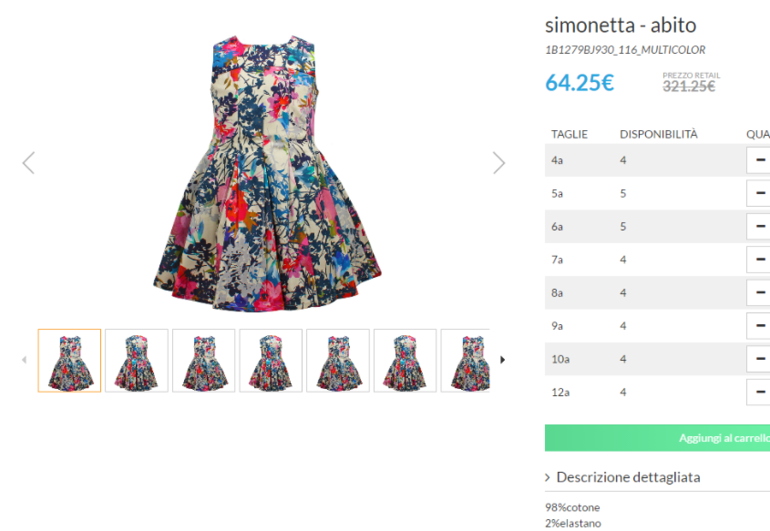The image size is (770, 531).
Task: Decrease quantity for size 7a
Action: 758,259
